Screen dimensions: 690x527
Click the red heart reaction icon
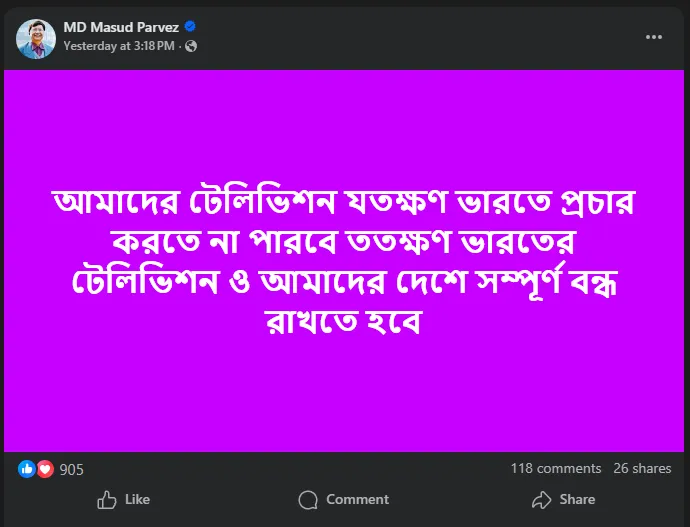coord(44,469)
